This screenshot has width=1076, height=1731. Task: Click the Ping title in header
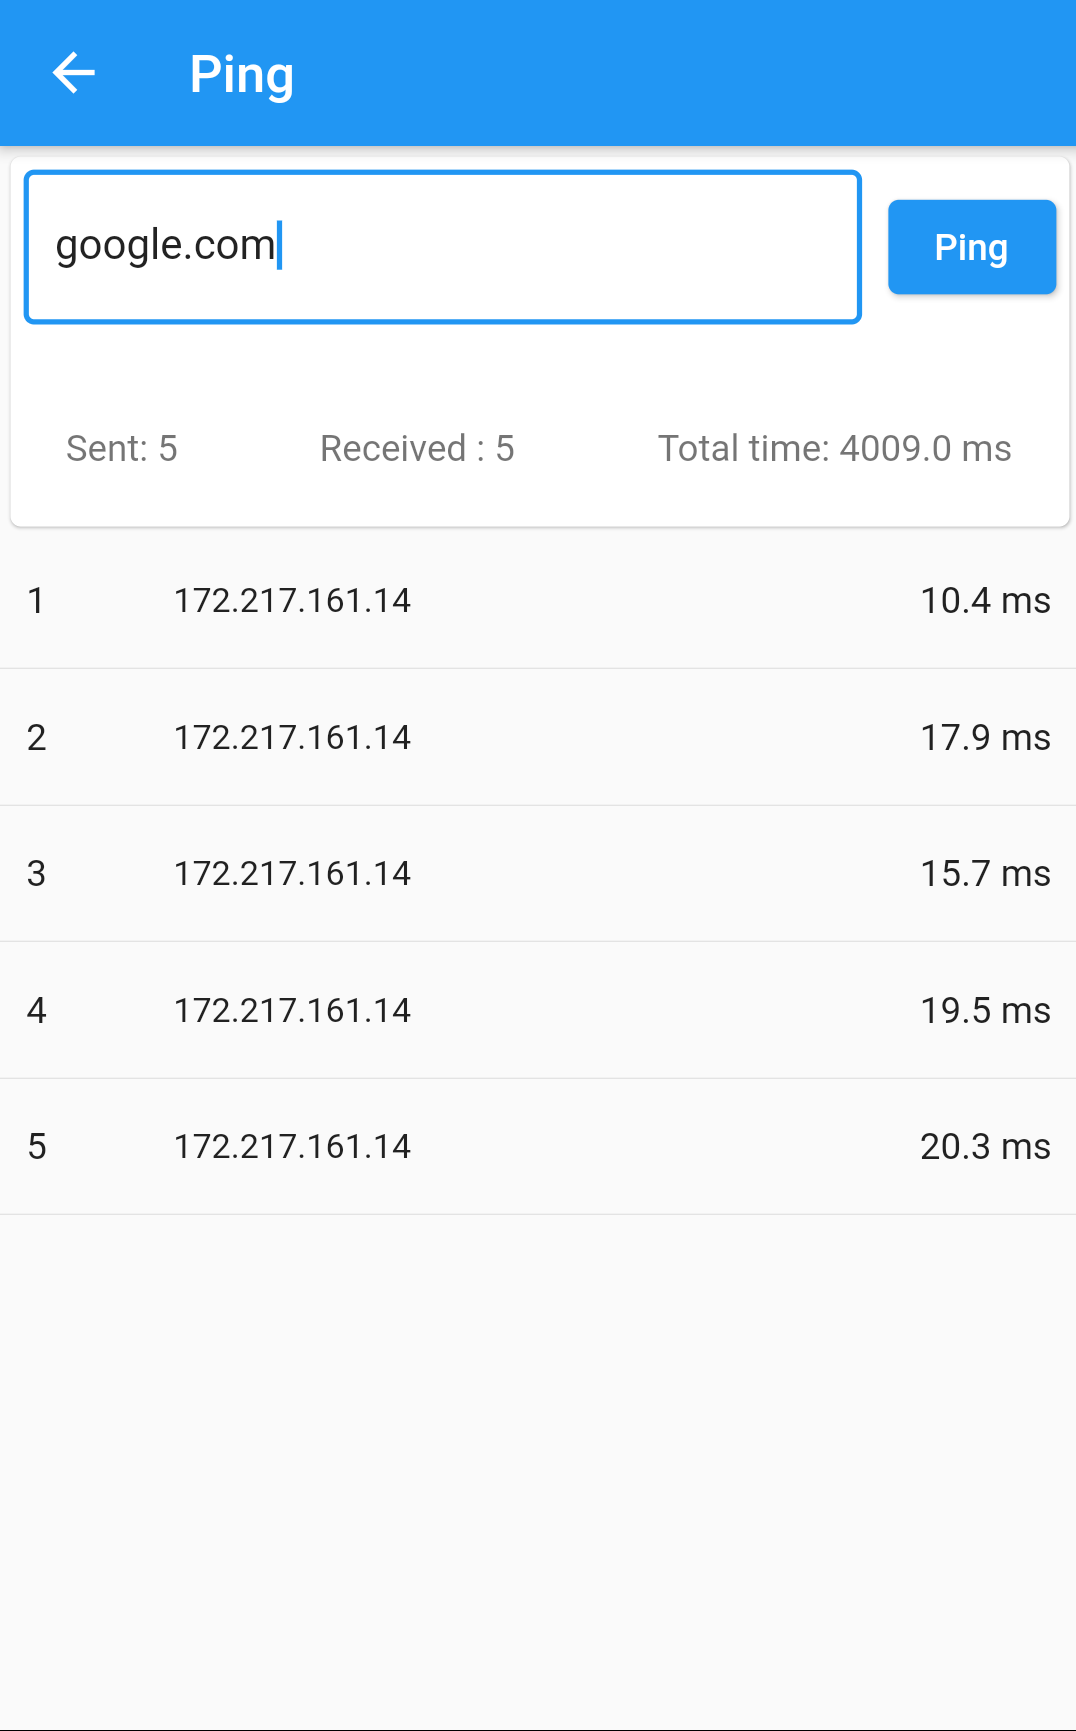pos(242,75)
